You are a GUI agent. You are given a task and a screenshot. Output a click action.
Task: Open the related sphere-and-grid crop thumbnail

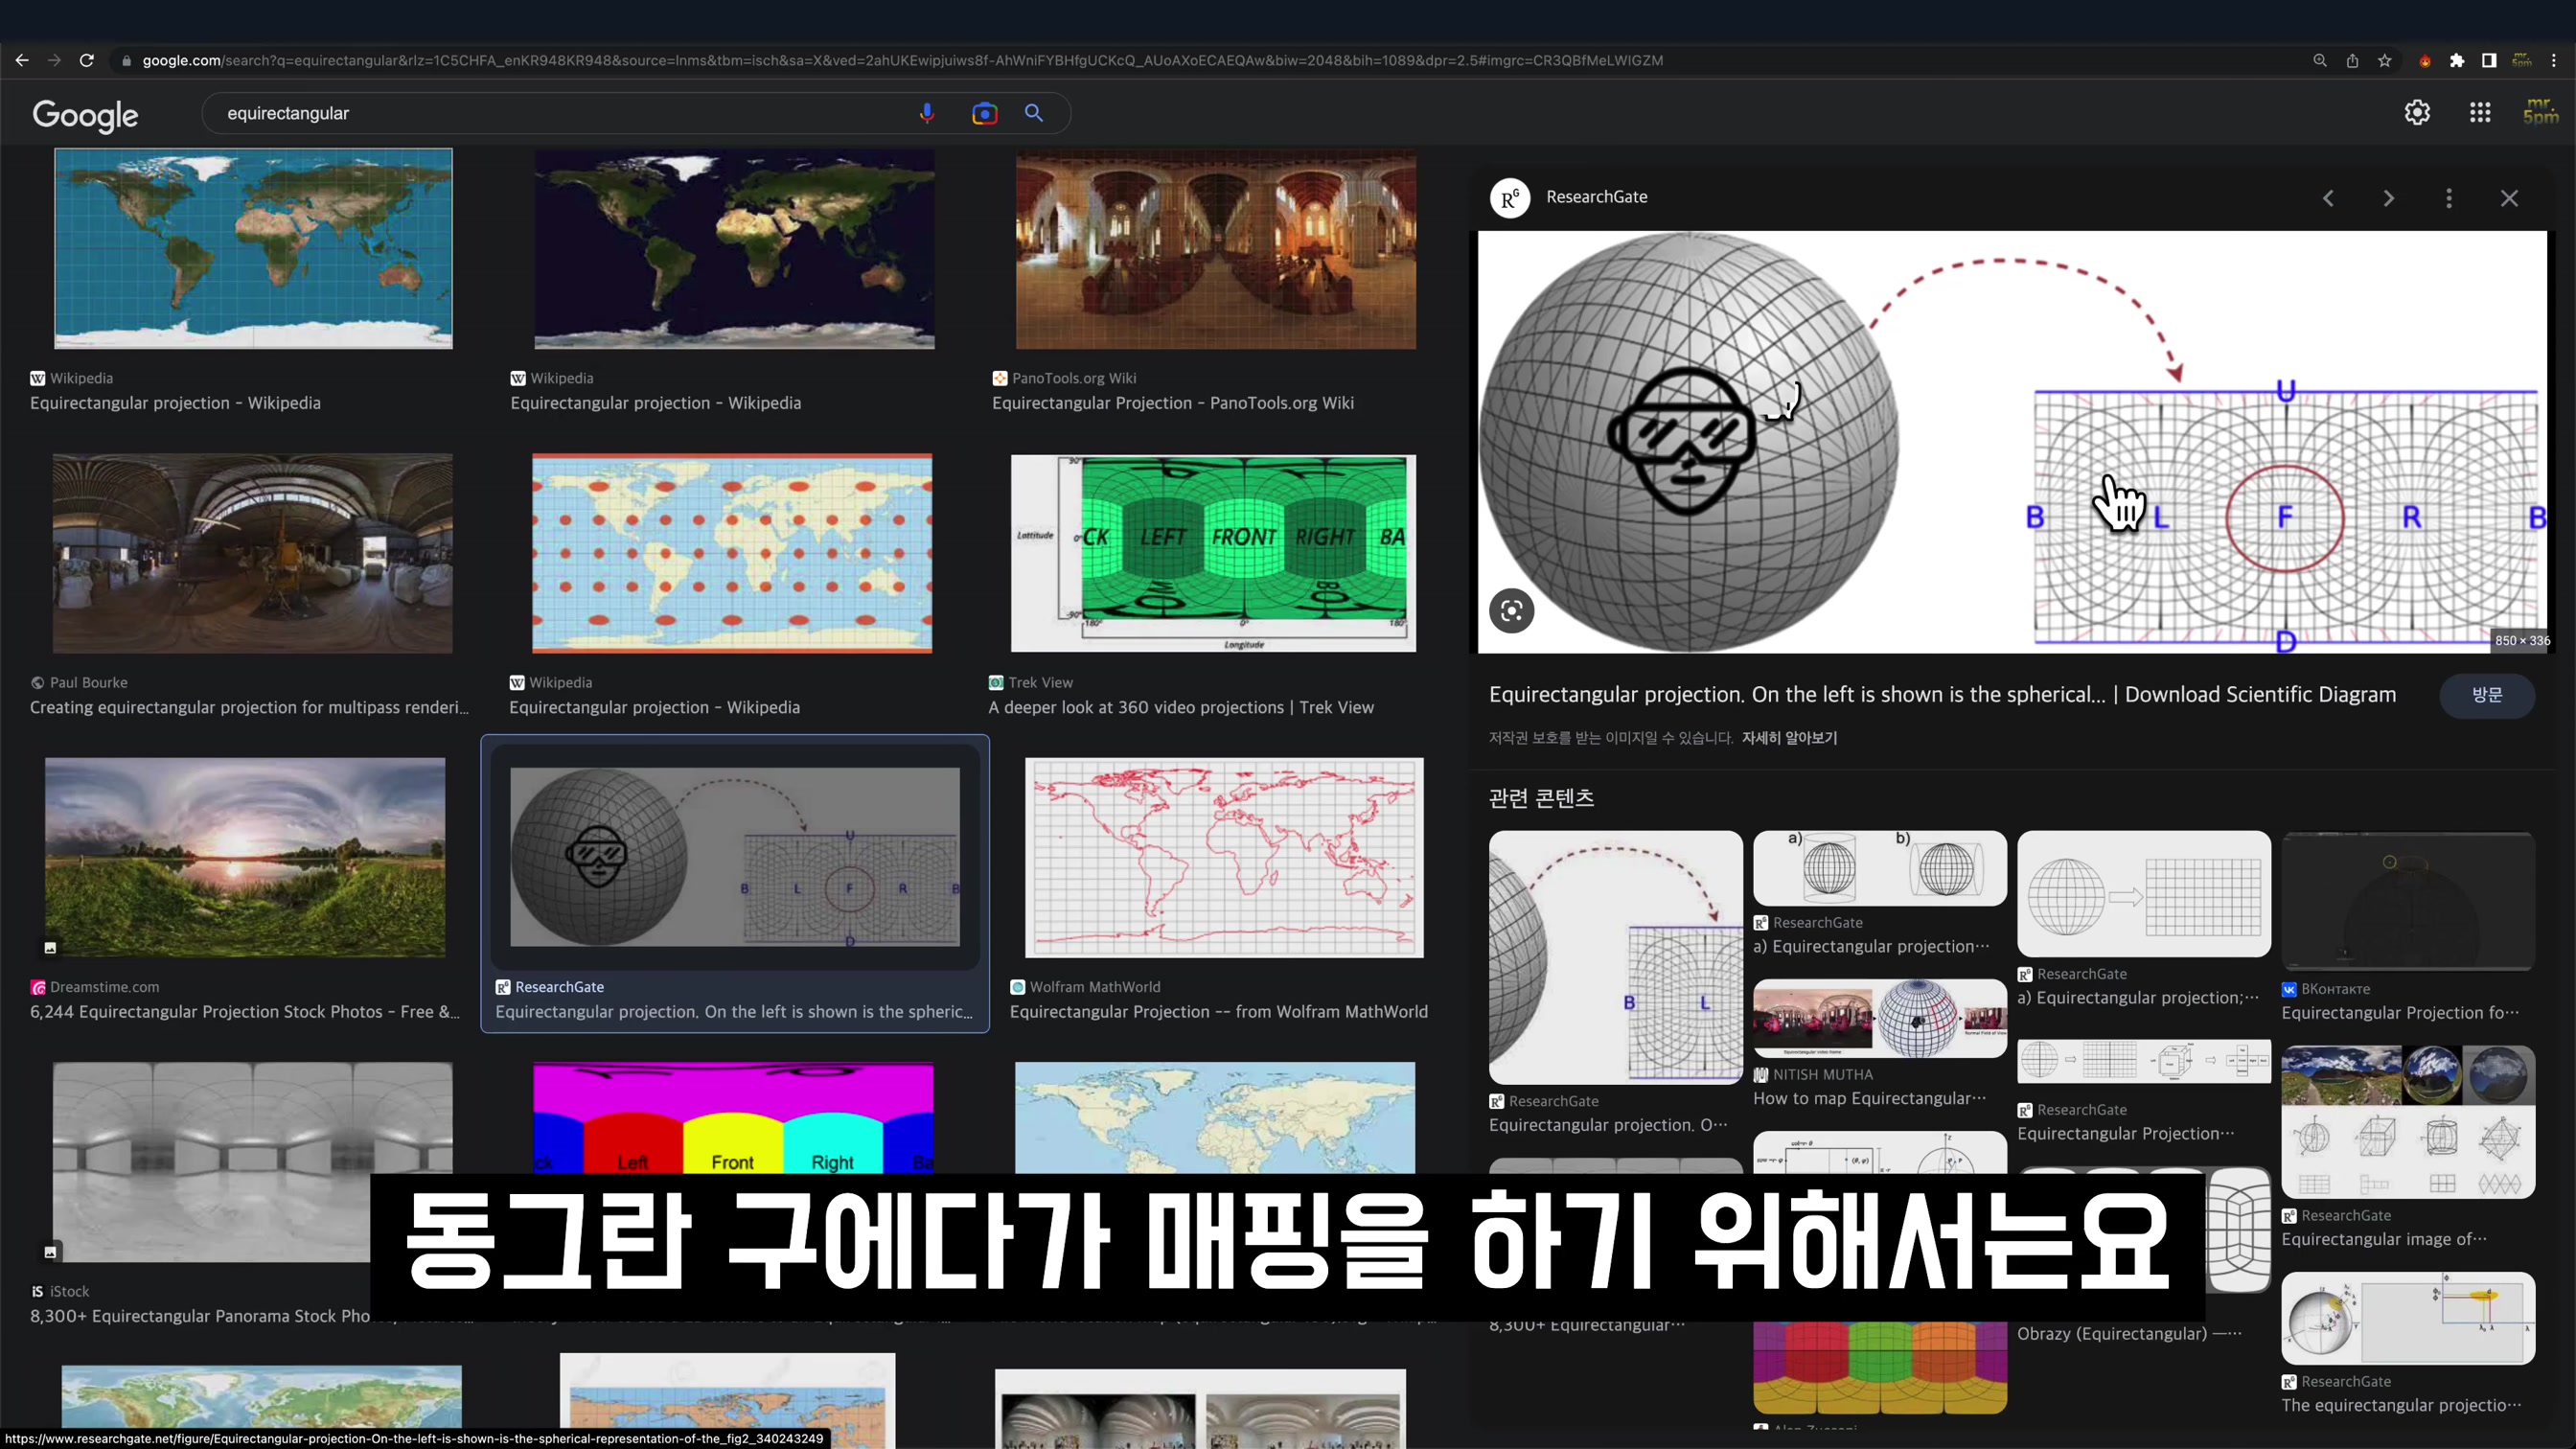[1615, 957]
